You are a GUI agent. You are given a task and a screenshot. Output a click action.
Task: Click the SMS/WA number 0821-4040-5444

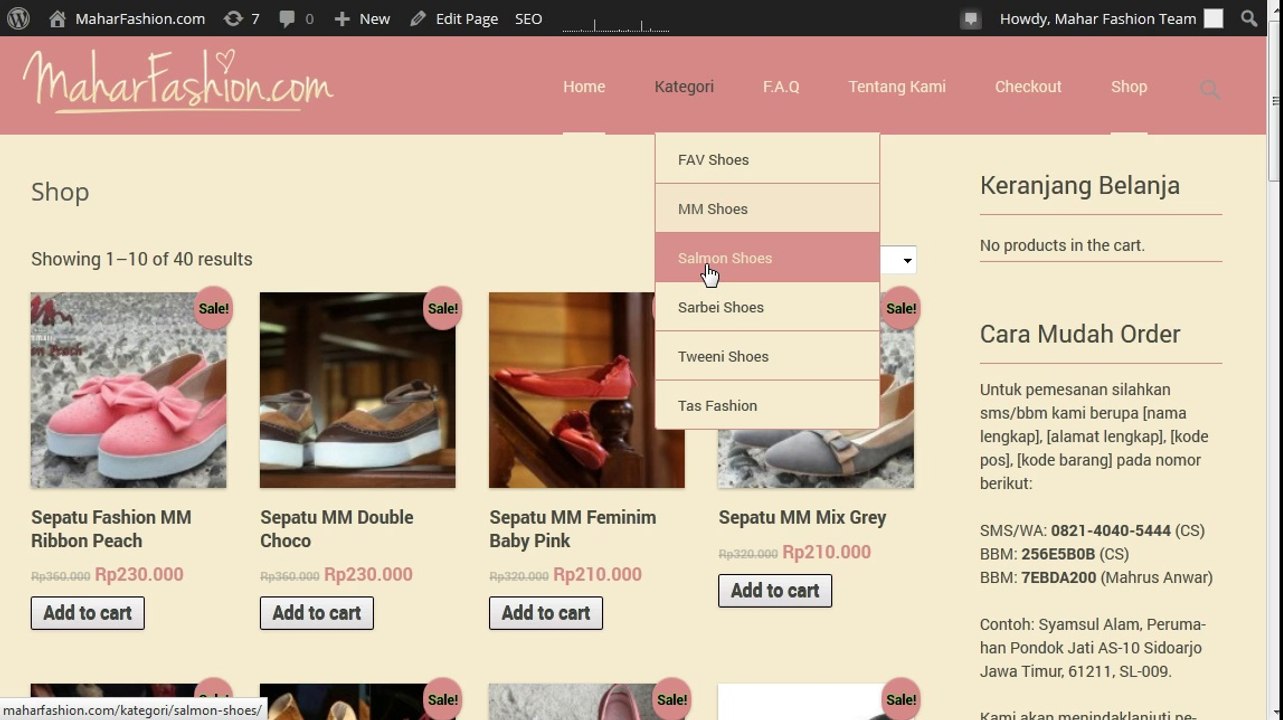click(x=1111, y=530)
